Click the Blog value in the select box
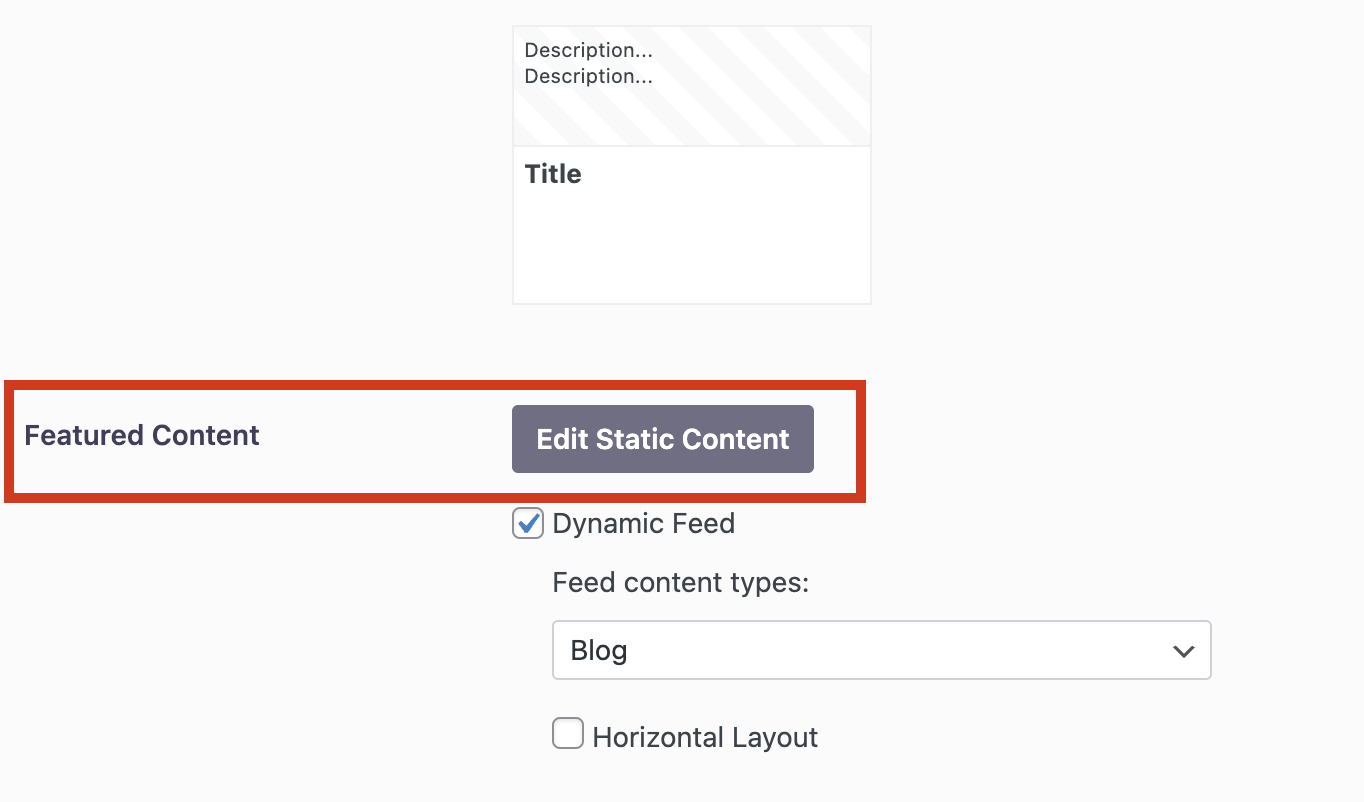This screenshot has width=1364, height=802. click(x=599, y=650)
